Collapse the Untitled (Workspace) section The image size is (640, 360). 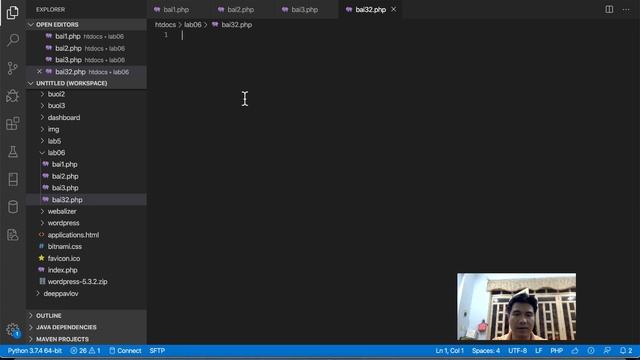87,83
